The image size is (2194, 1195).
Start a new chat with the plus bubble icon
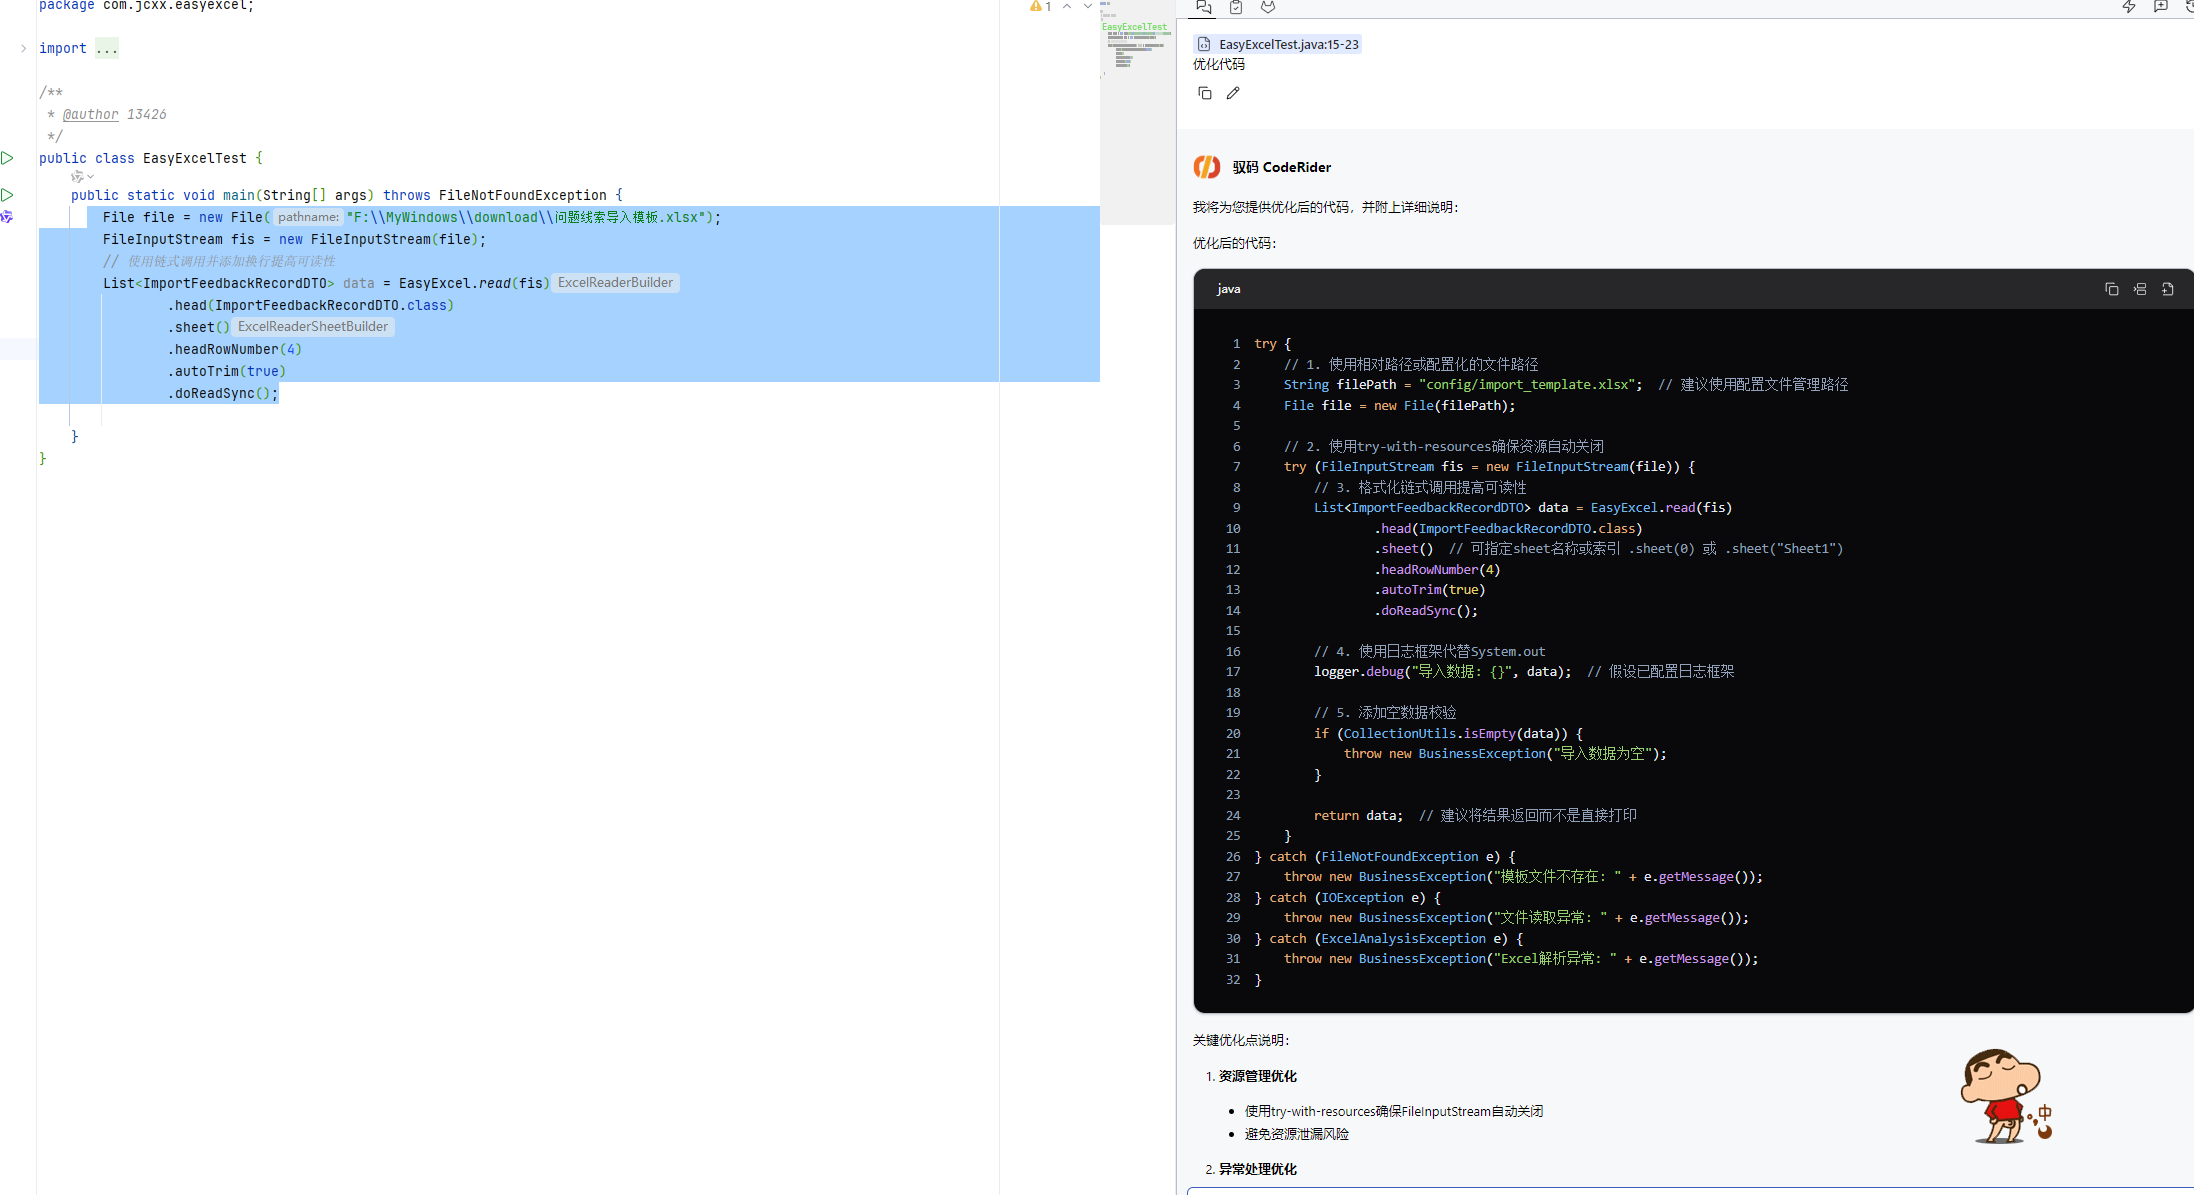pos(2161,7)
